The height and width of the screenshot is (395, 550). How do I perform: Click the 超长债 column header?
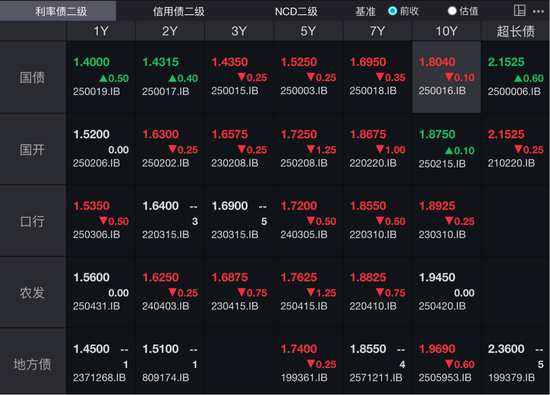click(x=515, y=31)
